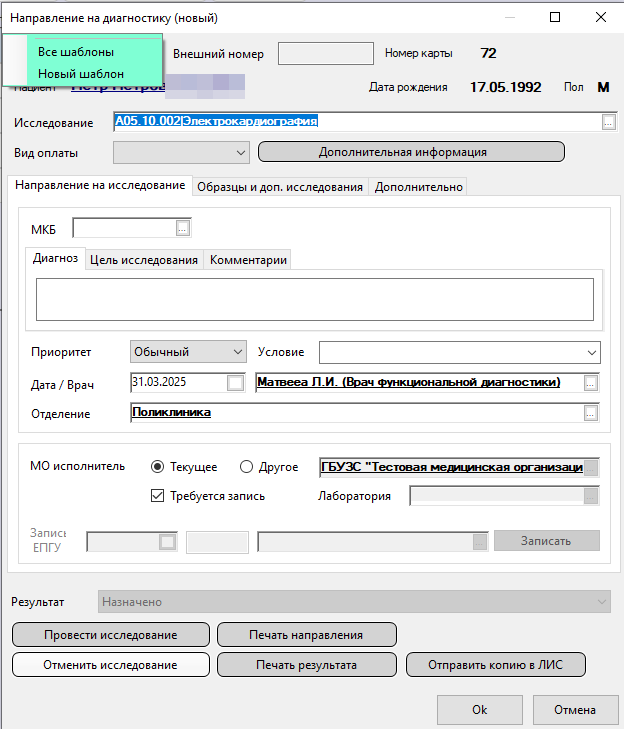
Task: Click into the date field showing 31.03.2025
Action: (x=179, y=383)
